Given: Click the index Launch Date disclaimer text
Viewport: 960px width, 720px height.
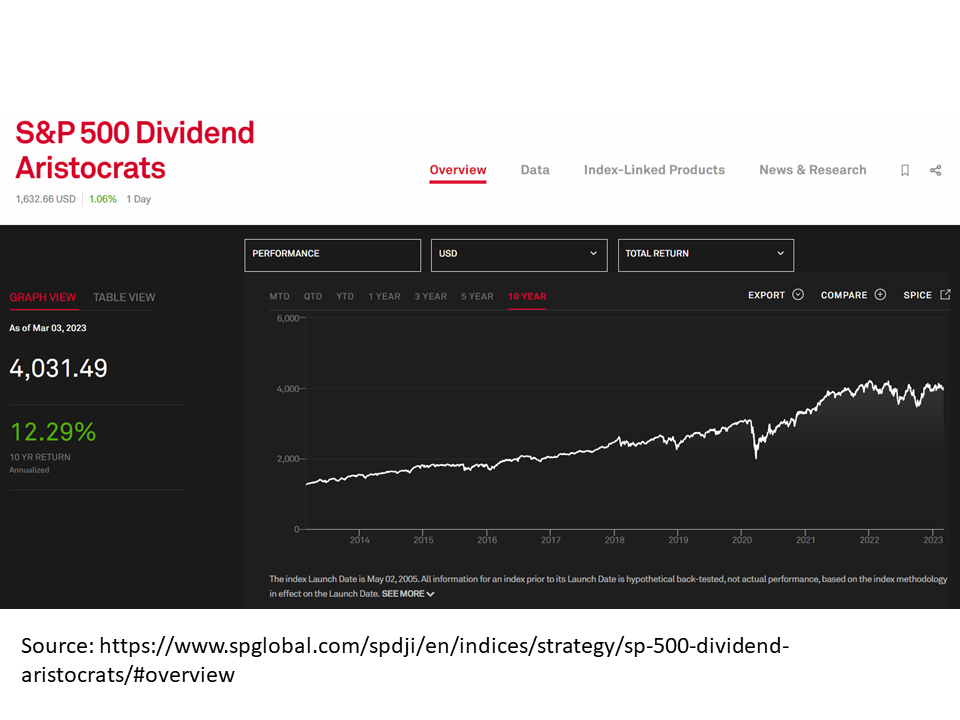Looking at the screenshot, I should pos(608,586).
